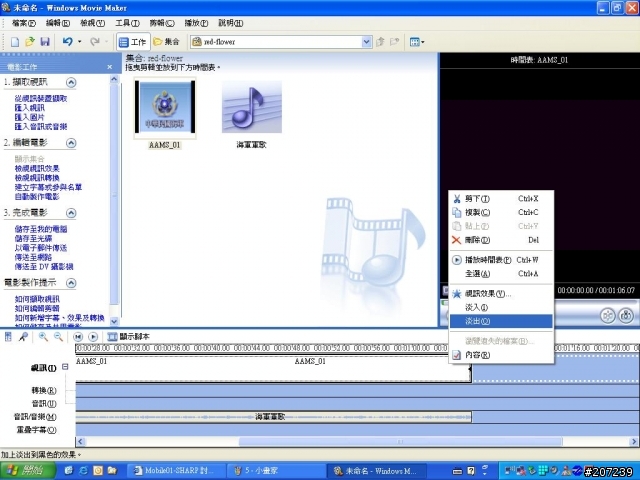Choose 刪除 in the context menu
Image resolution: width=640 pixels, height=480 pixels.
click(x=501, y=240)
